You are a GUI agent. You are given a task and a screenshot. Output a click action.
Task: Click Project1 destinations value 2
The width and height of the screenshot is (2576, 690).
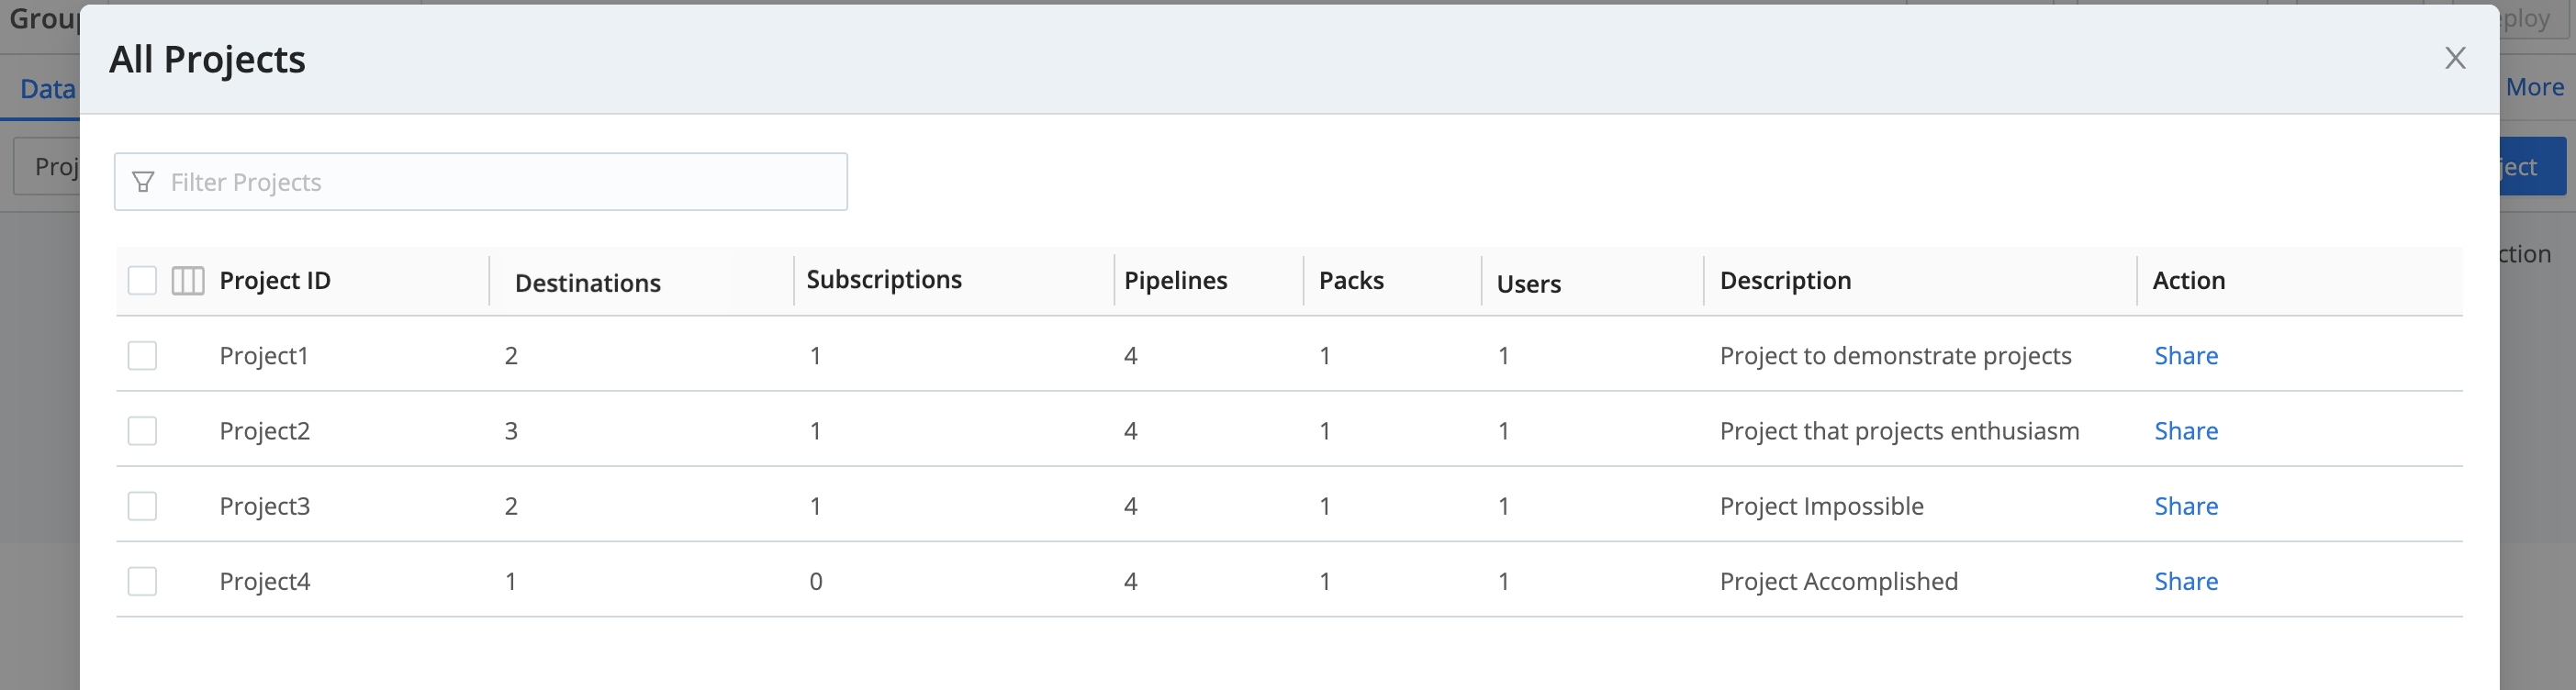point(511,356)
